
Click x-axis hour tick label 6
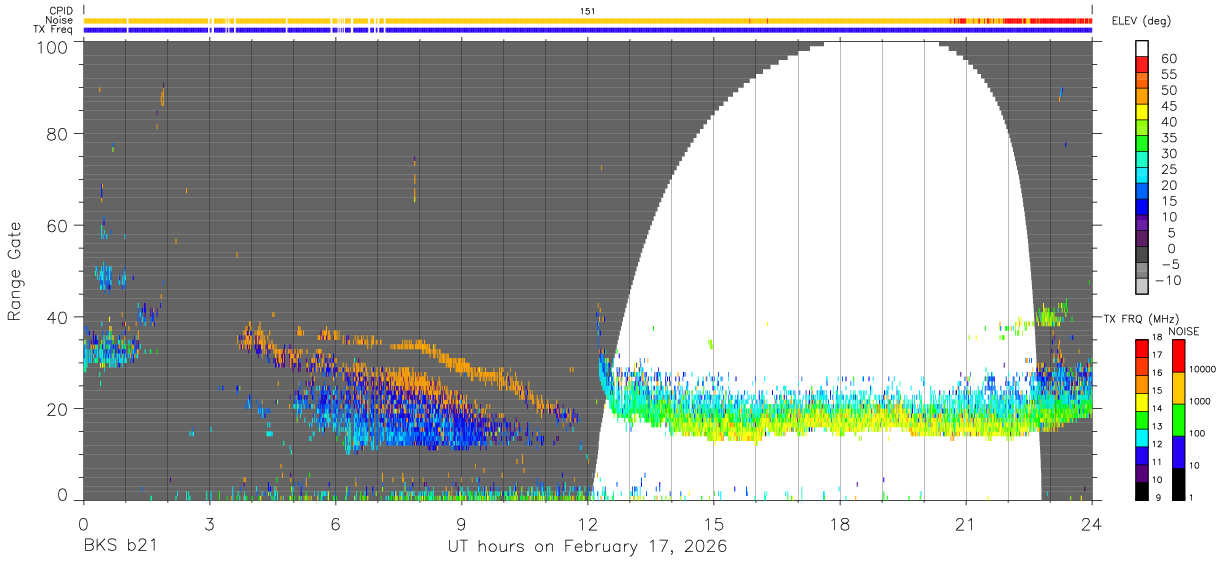(x=335, y=523)
